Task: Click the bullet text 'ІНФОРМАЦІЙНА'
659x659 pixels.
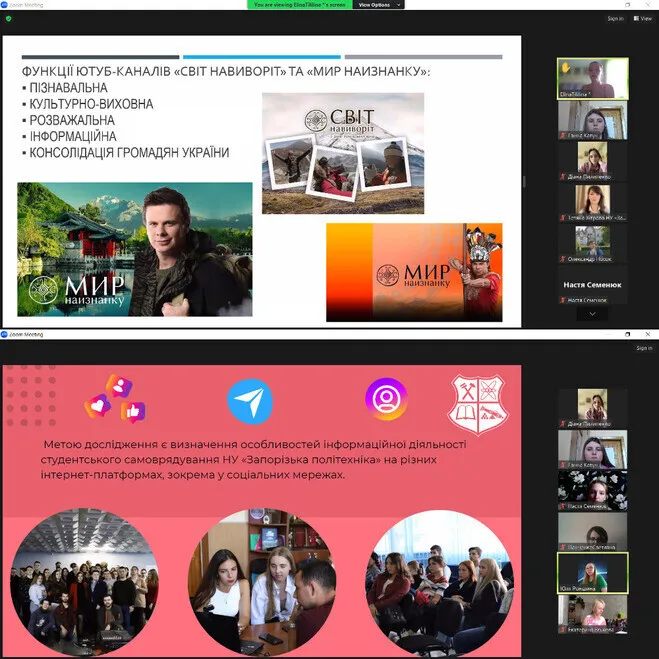Action: click(x=73, y=136)
